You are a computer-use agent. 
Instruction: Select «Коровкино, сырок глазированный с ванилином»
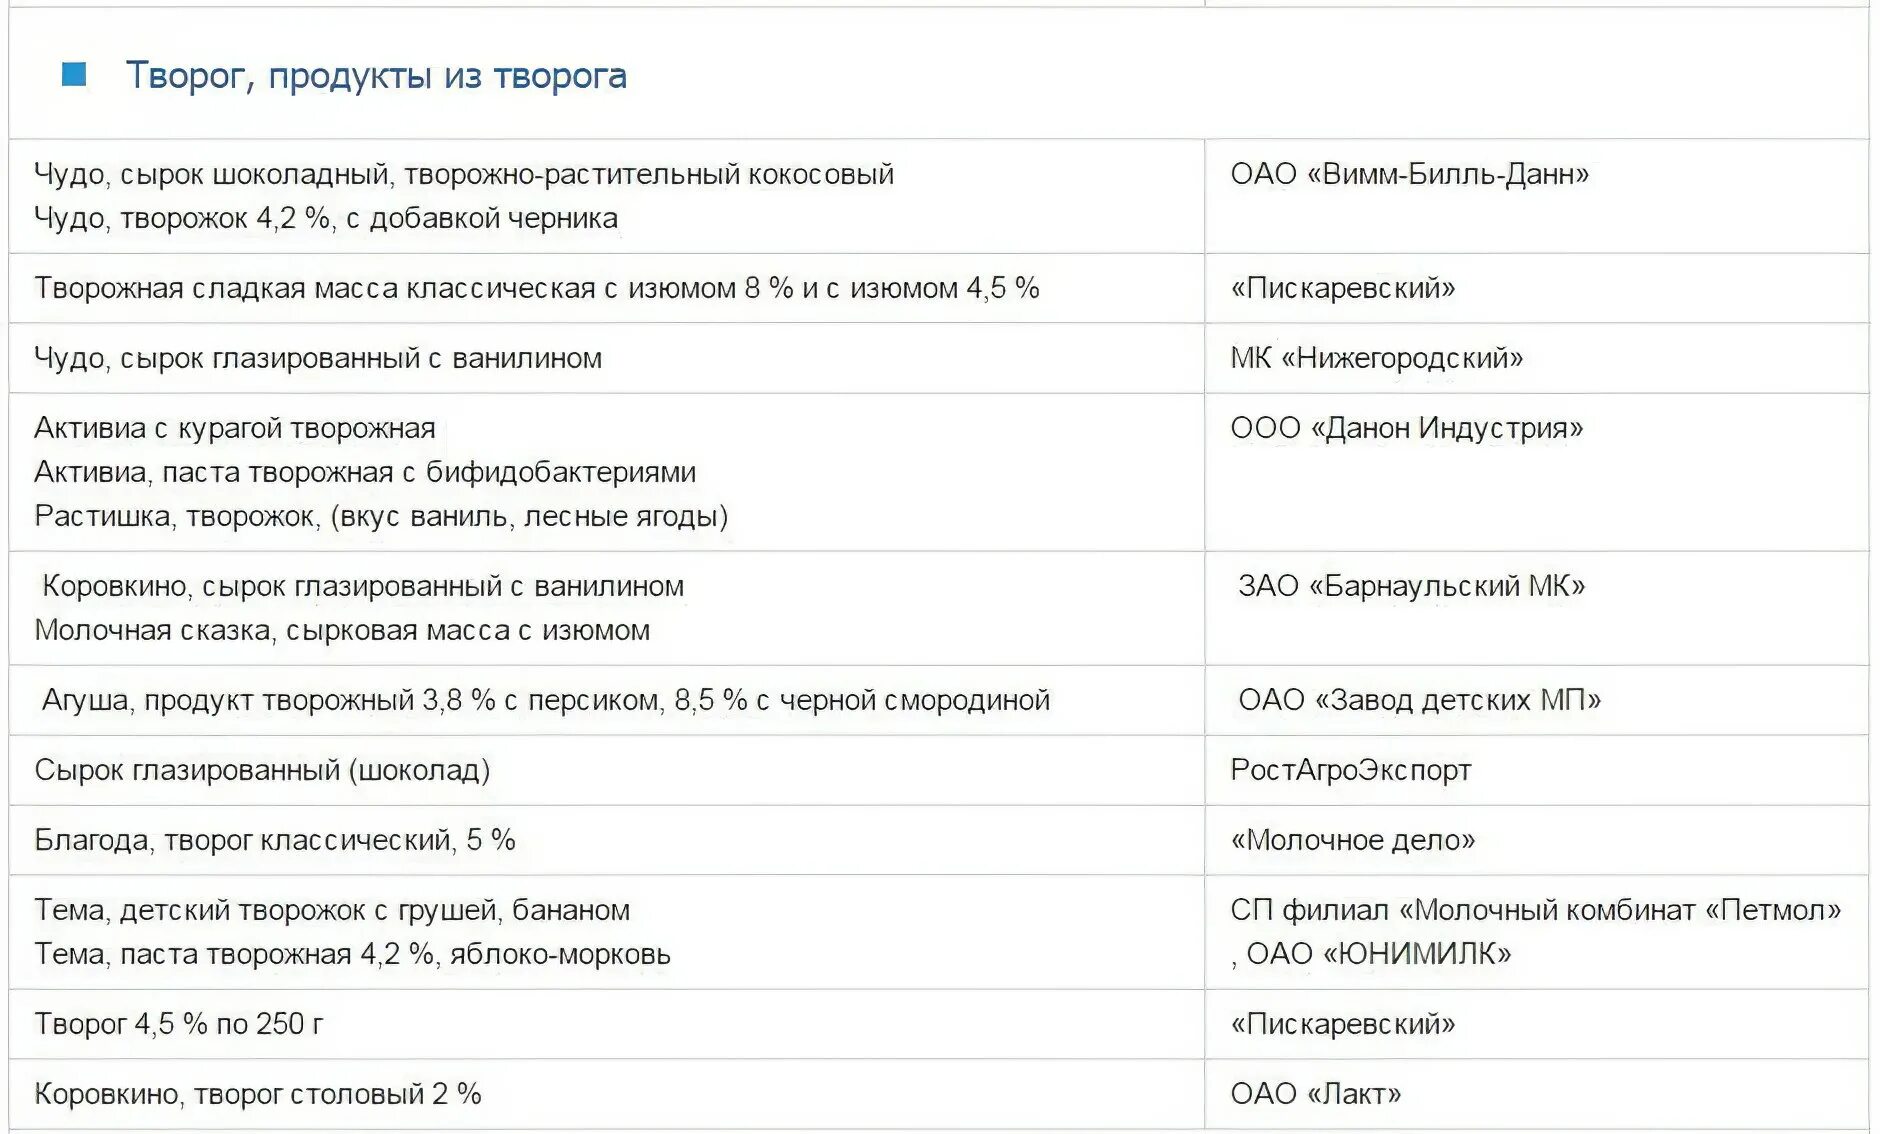click(x=363, y=586)
